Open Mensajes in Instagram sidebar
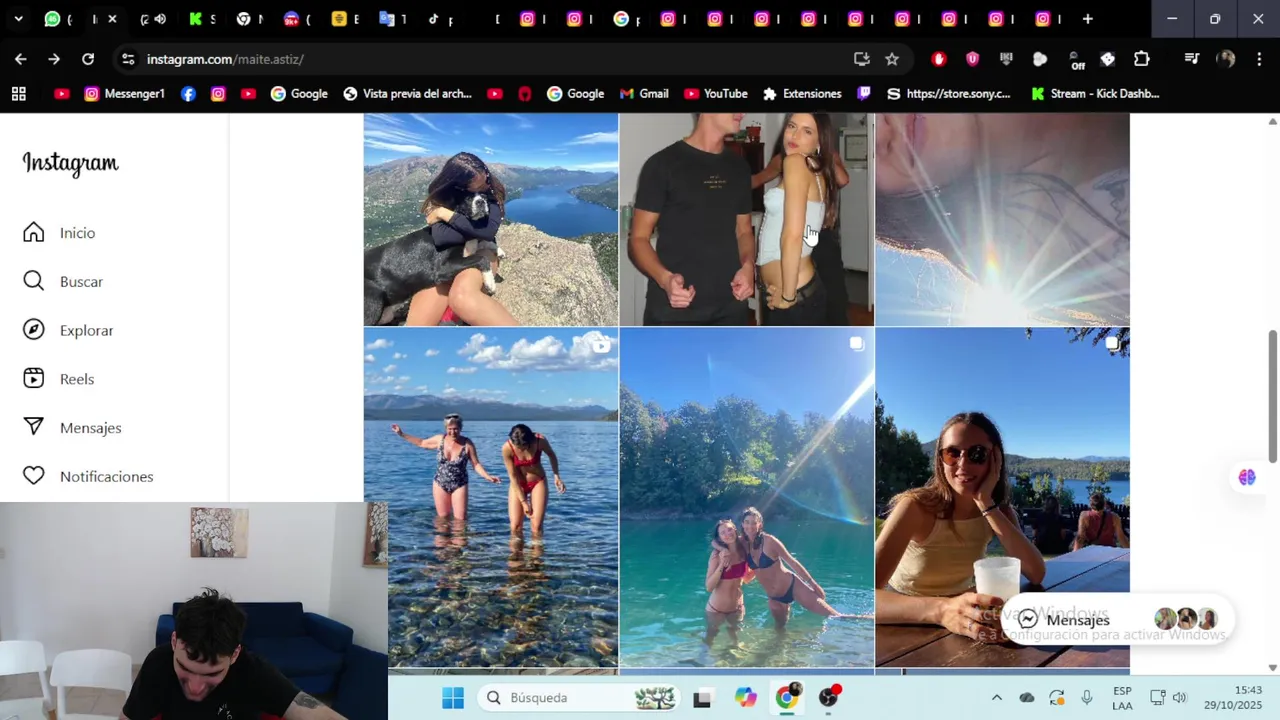The height and width of the screenshot is (720, 1280). 72,428
